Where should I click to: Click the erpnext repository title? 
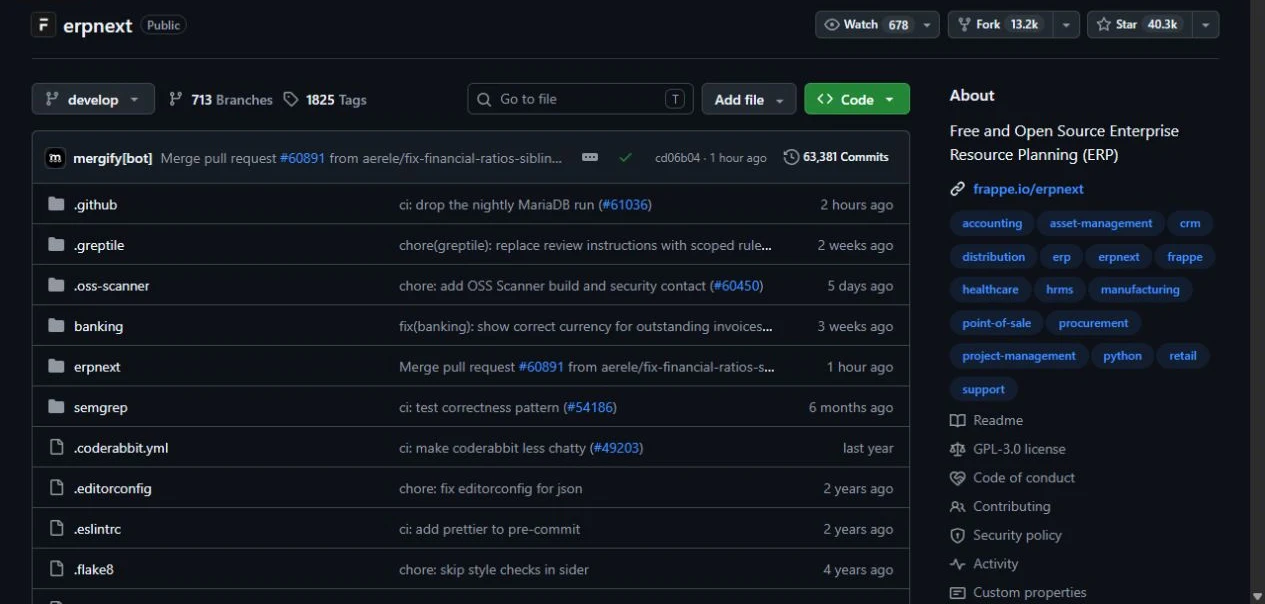point(98,26)
